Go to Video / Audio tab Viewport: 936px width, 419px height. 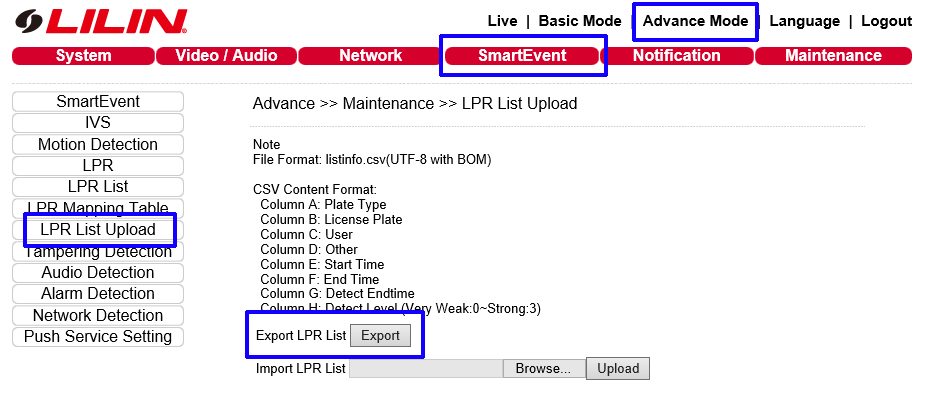pyautogui.click(x=226, y=56)
